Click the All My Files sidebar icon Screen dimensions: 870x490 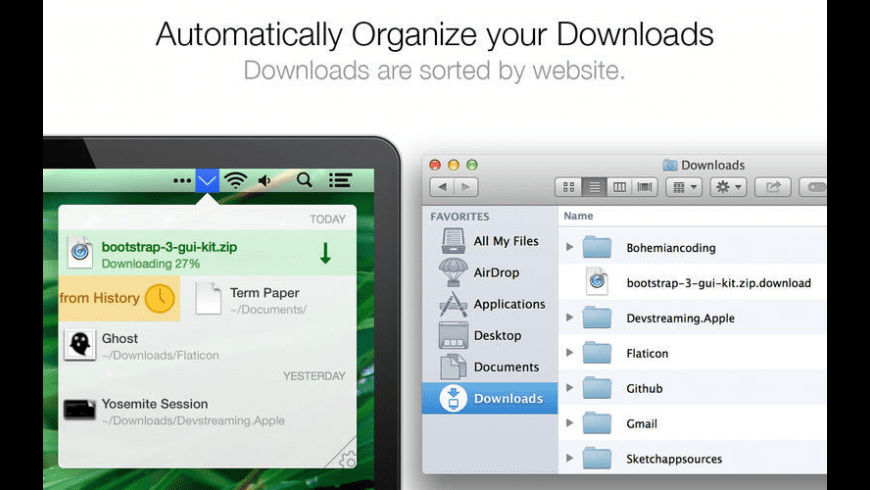coord(453,241)
